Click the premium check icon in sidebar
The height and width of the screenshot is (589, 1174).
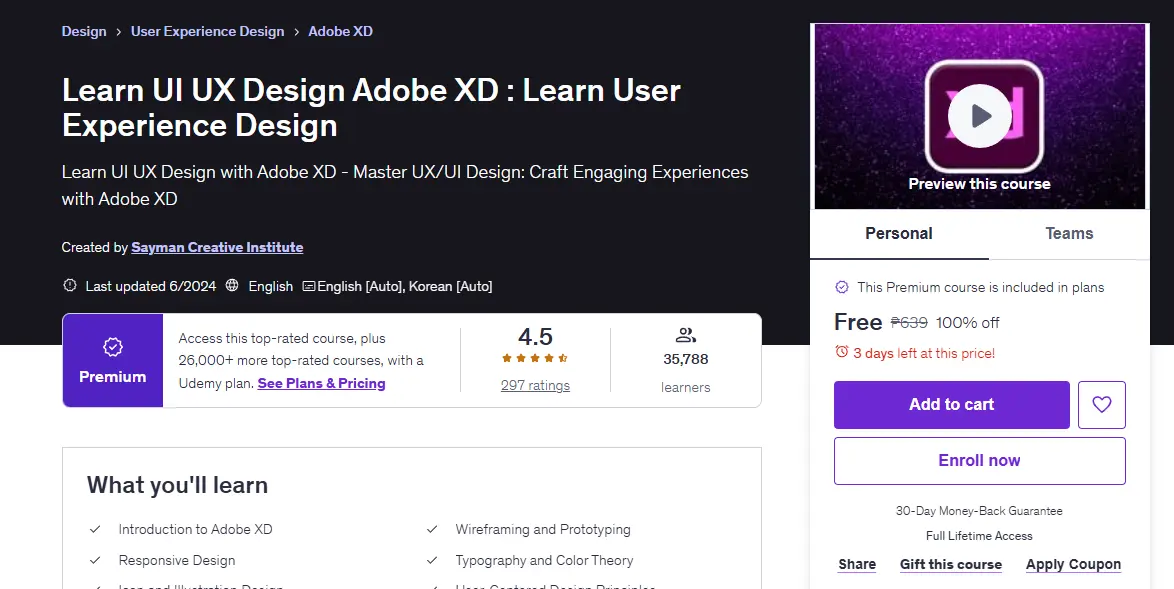click(842, 287)
